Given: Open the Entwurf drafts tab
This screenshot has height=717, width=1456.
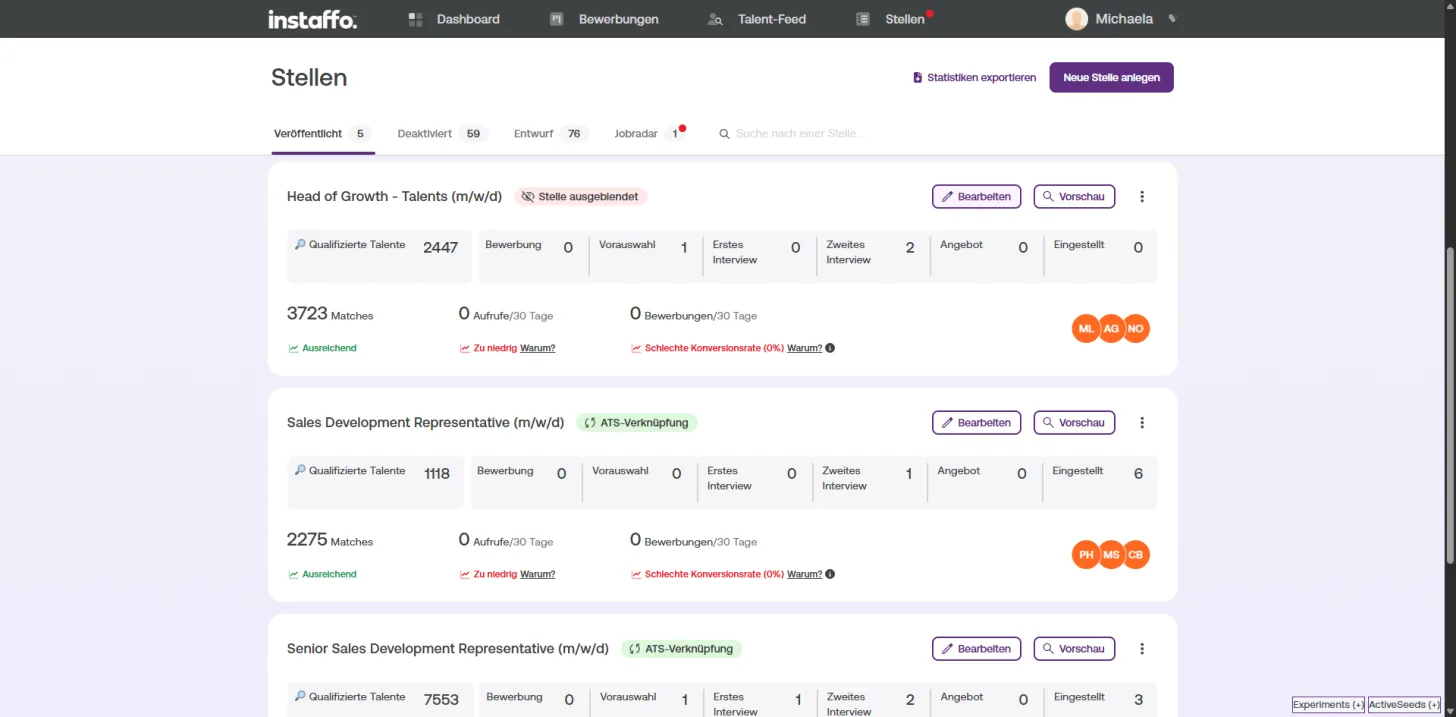Looking at the screenshot, I should point(551,133).
